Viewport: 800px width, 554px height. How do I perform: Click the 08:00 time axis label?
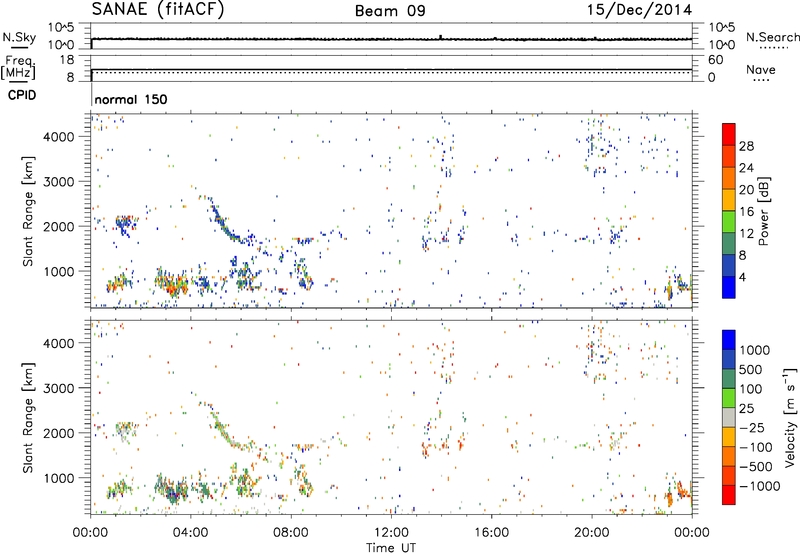[291, 533]
